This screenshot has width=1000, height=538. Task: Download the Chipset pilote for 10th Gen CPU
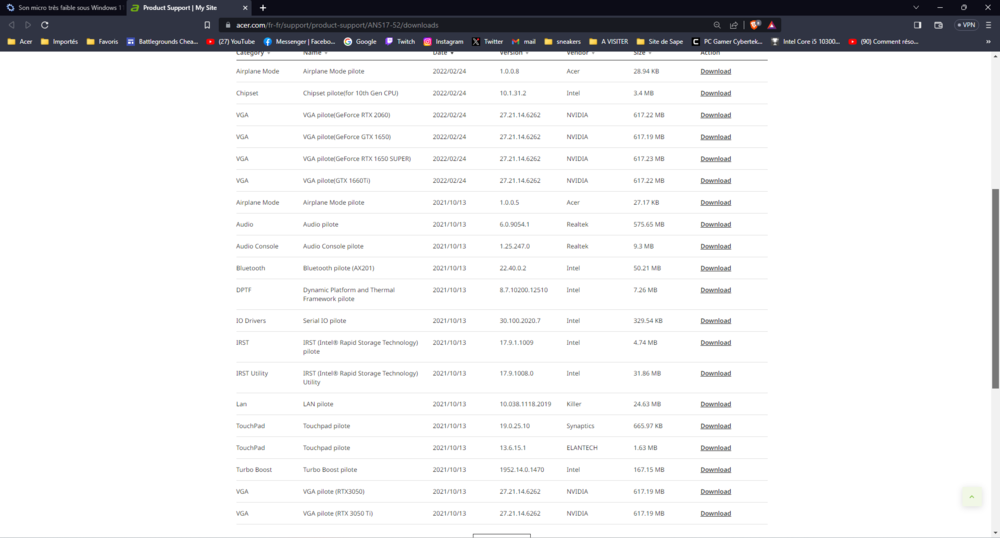pos(716,93)
